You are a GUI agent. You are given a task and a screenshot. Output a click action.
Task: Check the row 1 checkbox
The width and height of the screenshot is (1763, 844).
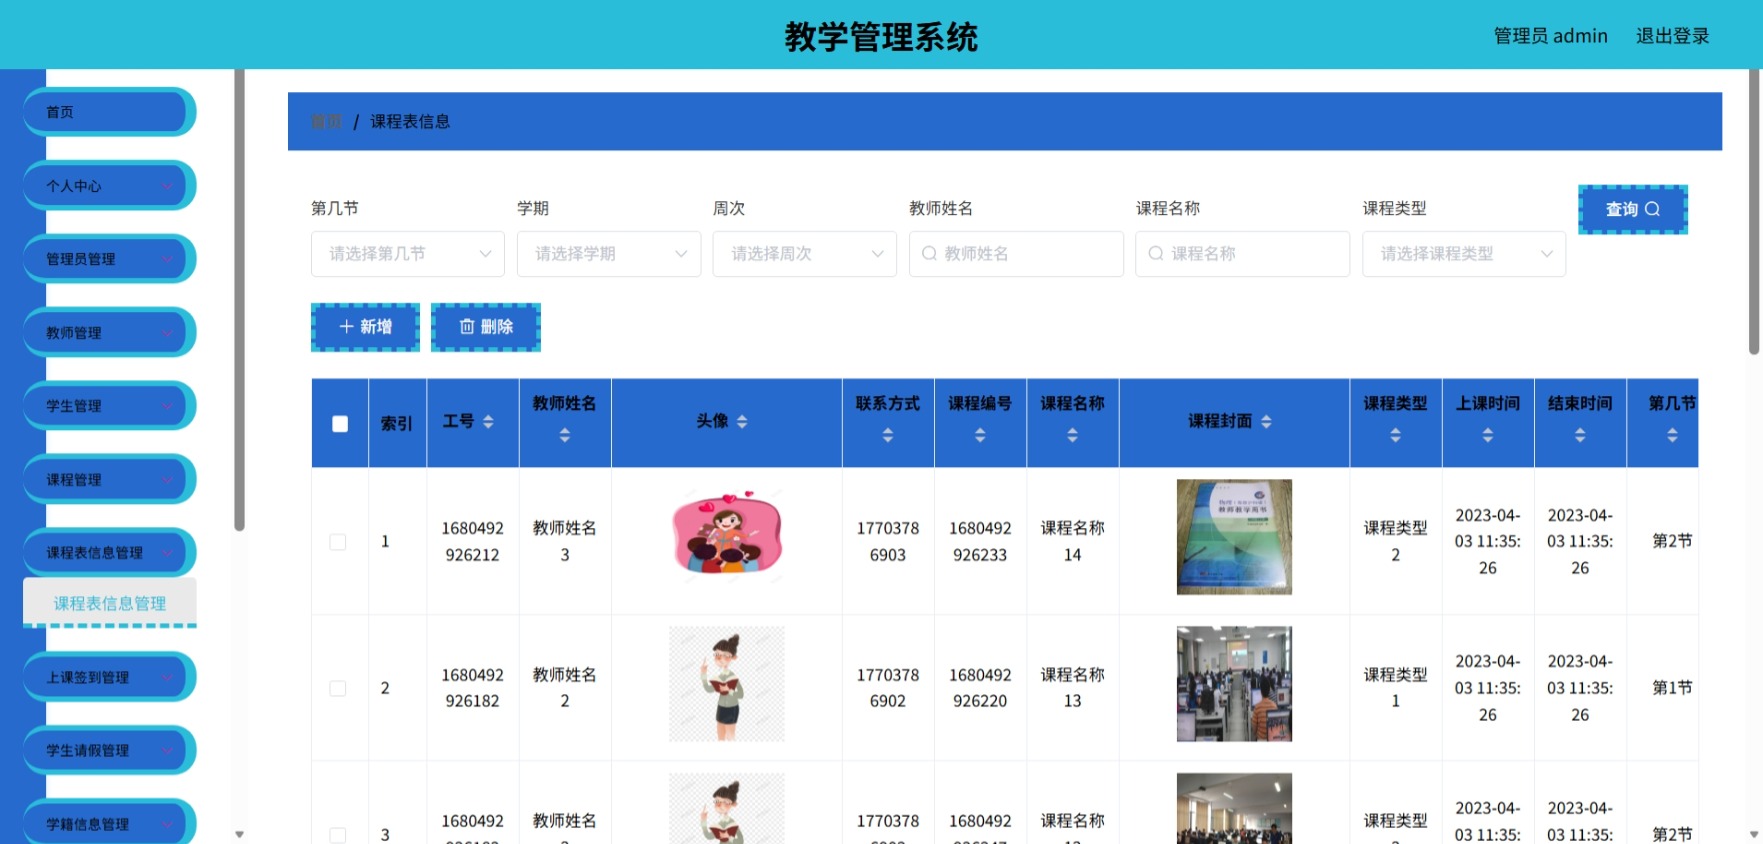[338, 542]
